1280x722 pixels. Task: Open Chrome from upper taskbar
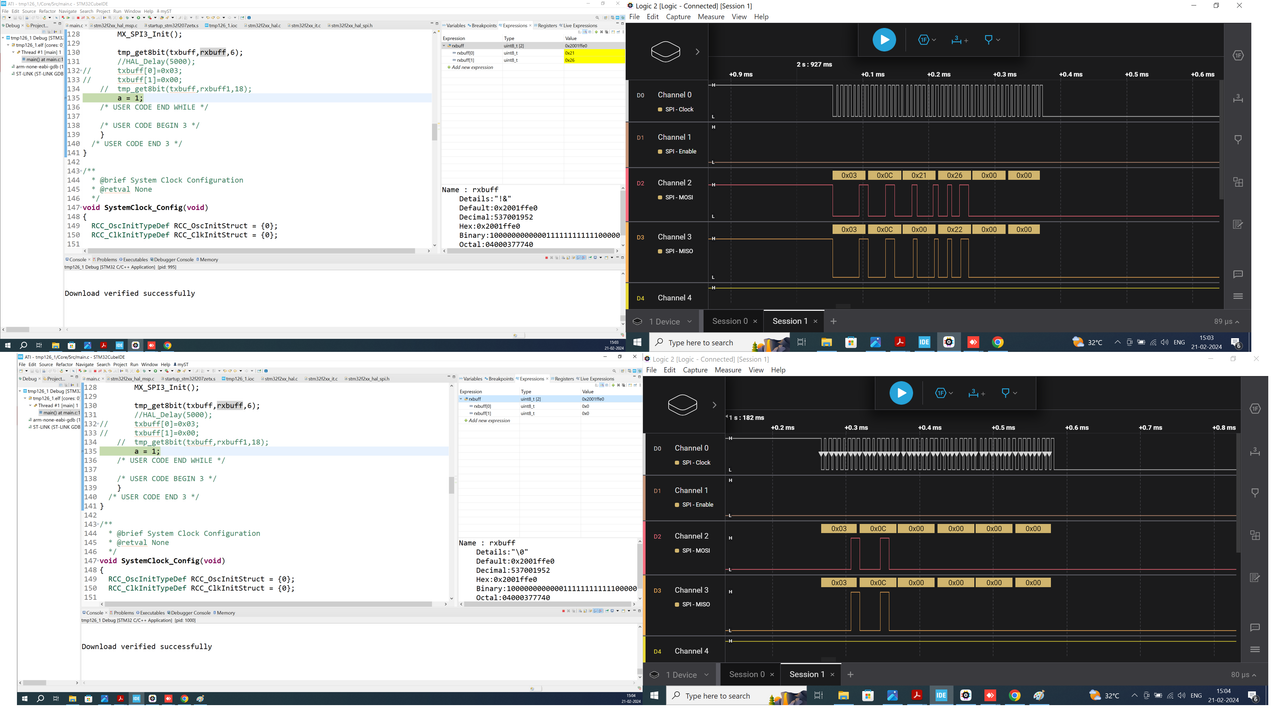tap(998, 342)
